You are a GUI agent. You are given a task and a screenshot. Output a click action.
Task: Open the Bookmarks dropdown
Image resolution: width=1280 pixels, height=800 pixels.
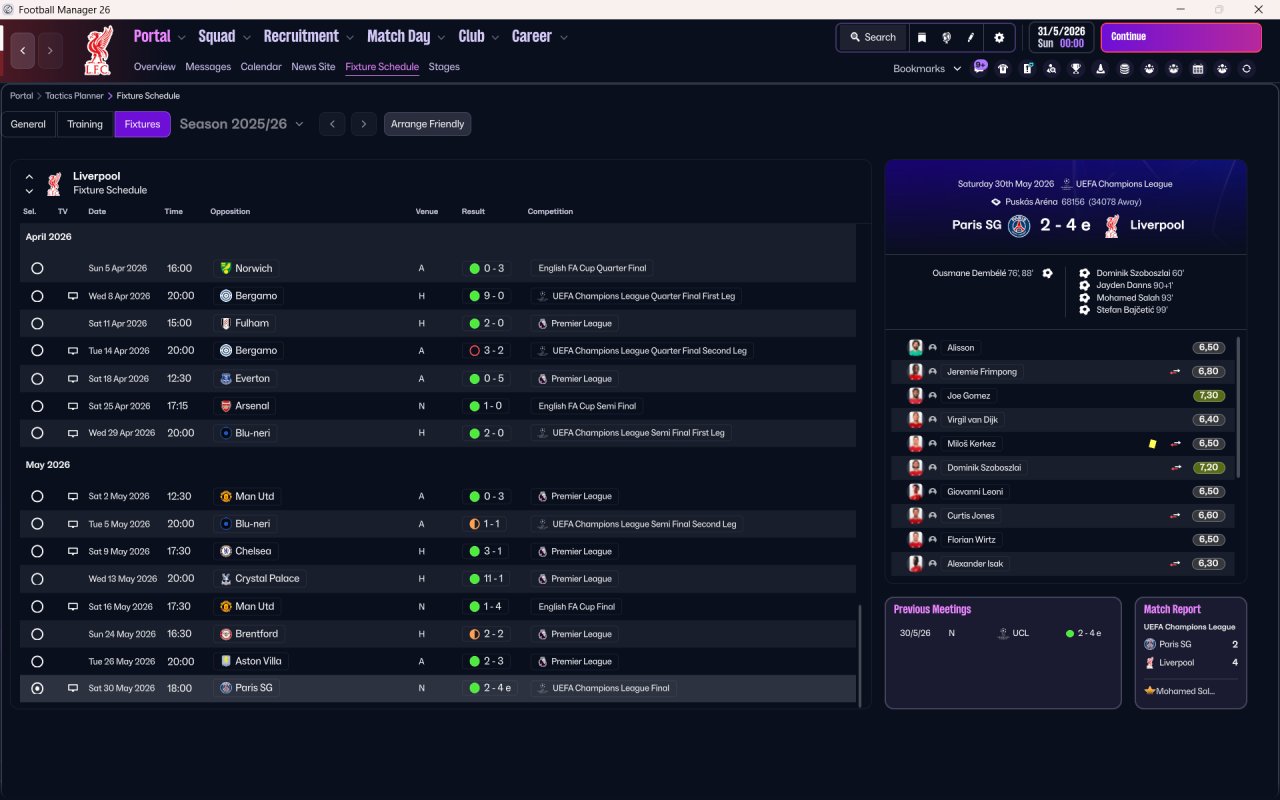[x=927, y=69]
